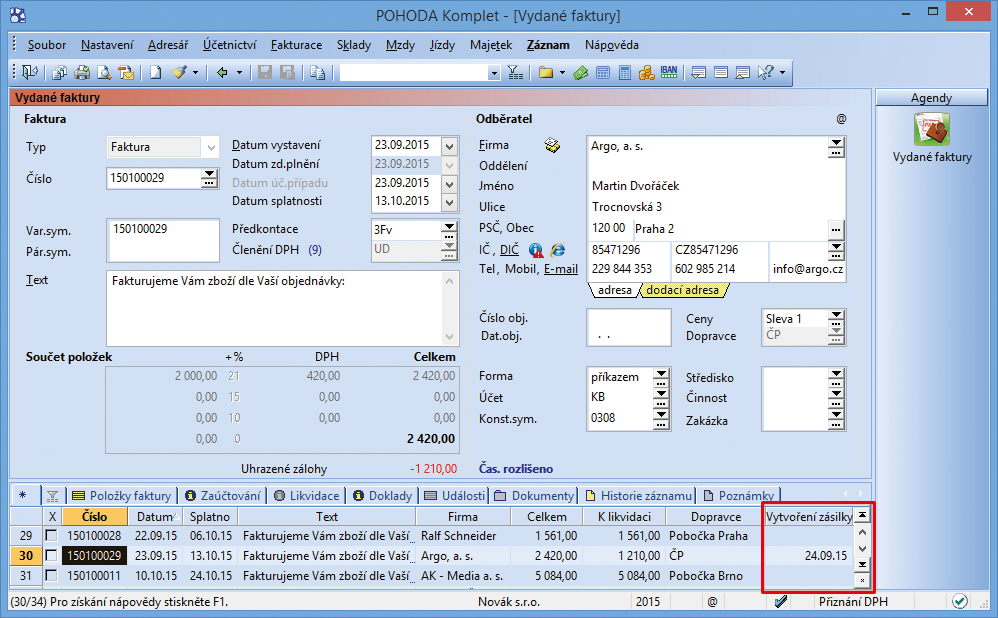The width and height of the screenshot is (998, 618).
Task: Open the Nápověda menu
Action: coord(612,45)
